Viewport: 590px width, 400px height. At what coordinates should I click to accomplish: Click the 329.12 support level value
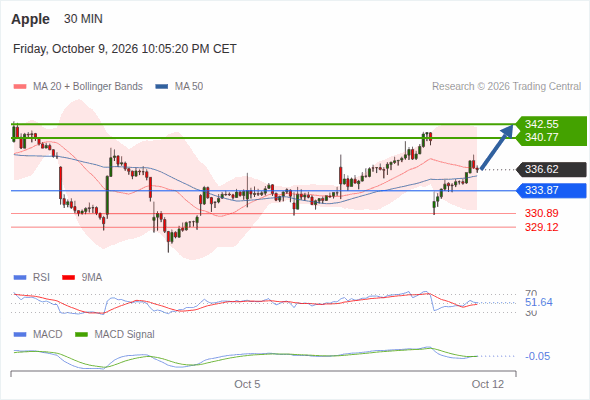point(541,227)
